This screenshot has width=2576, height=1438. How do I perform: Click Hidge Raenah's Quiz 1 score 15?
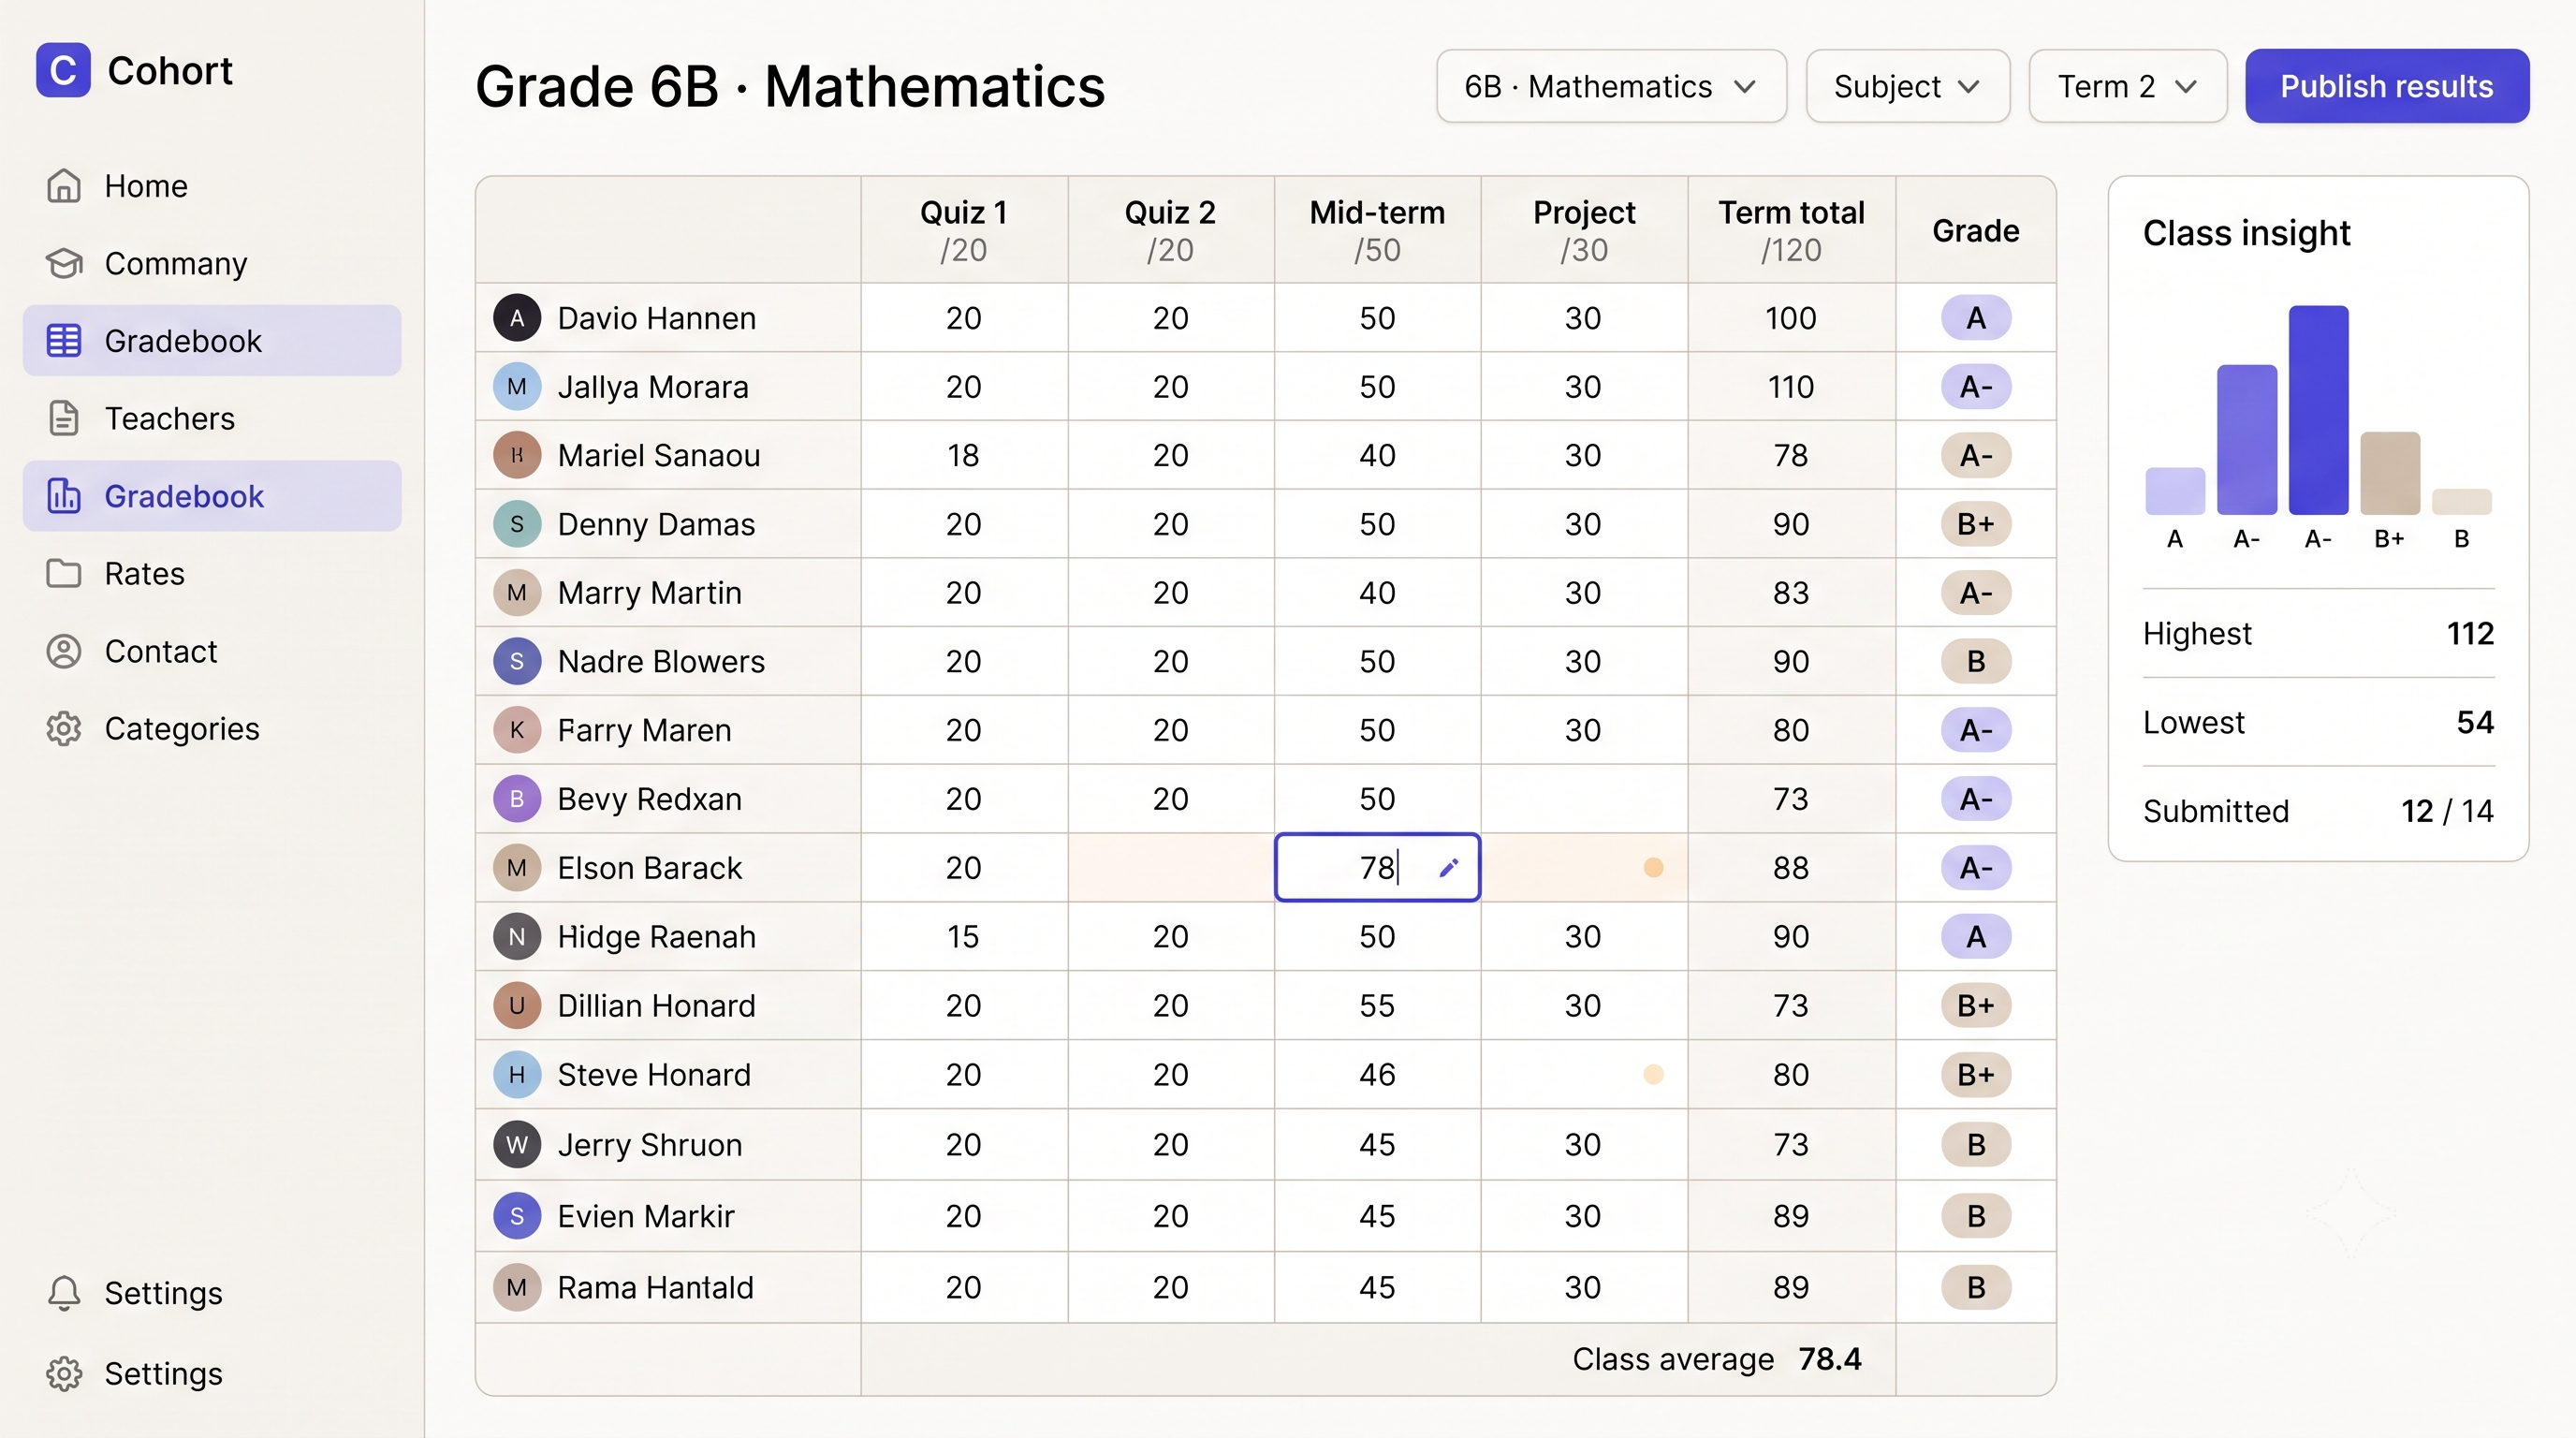click(x=963, y=937)
